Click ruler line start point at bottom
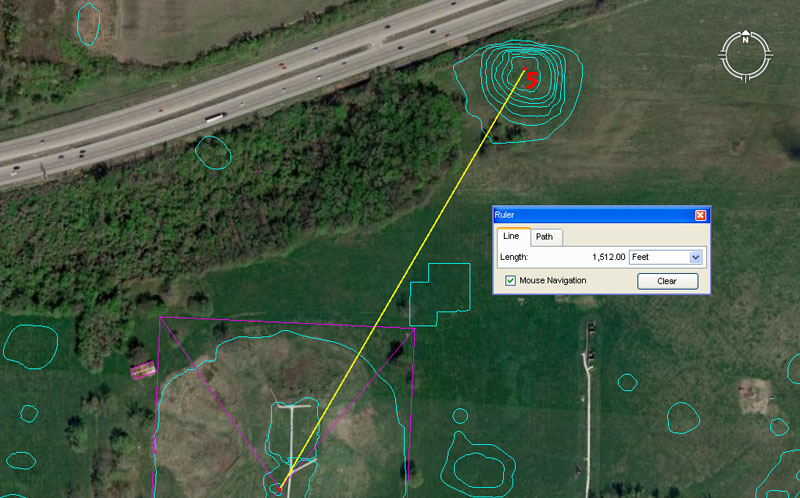 pyautogui.click(x=280, y=487)
